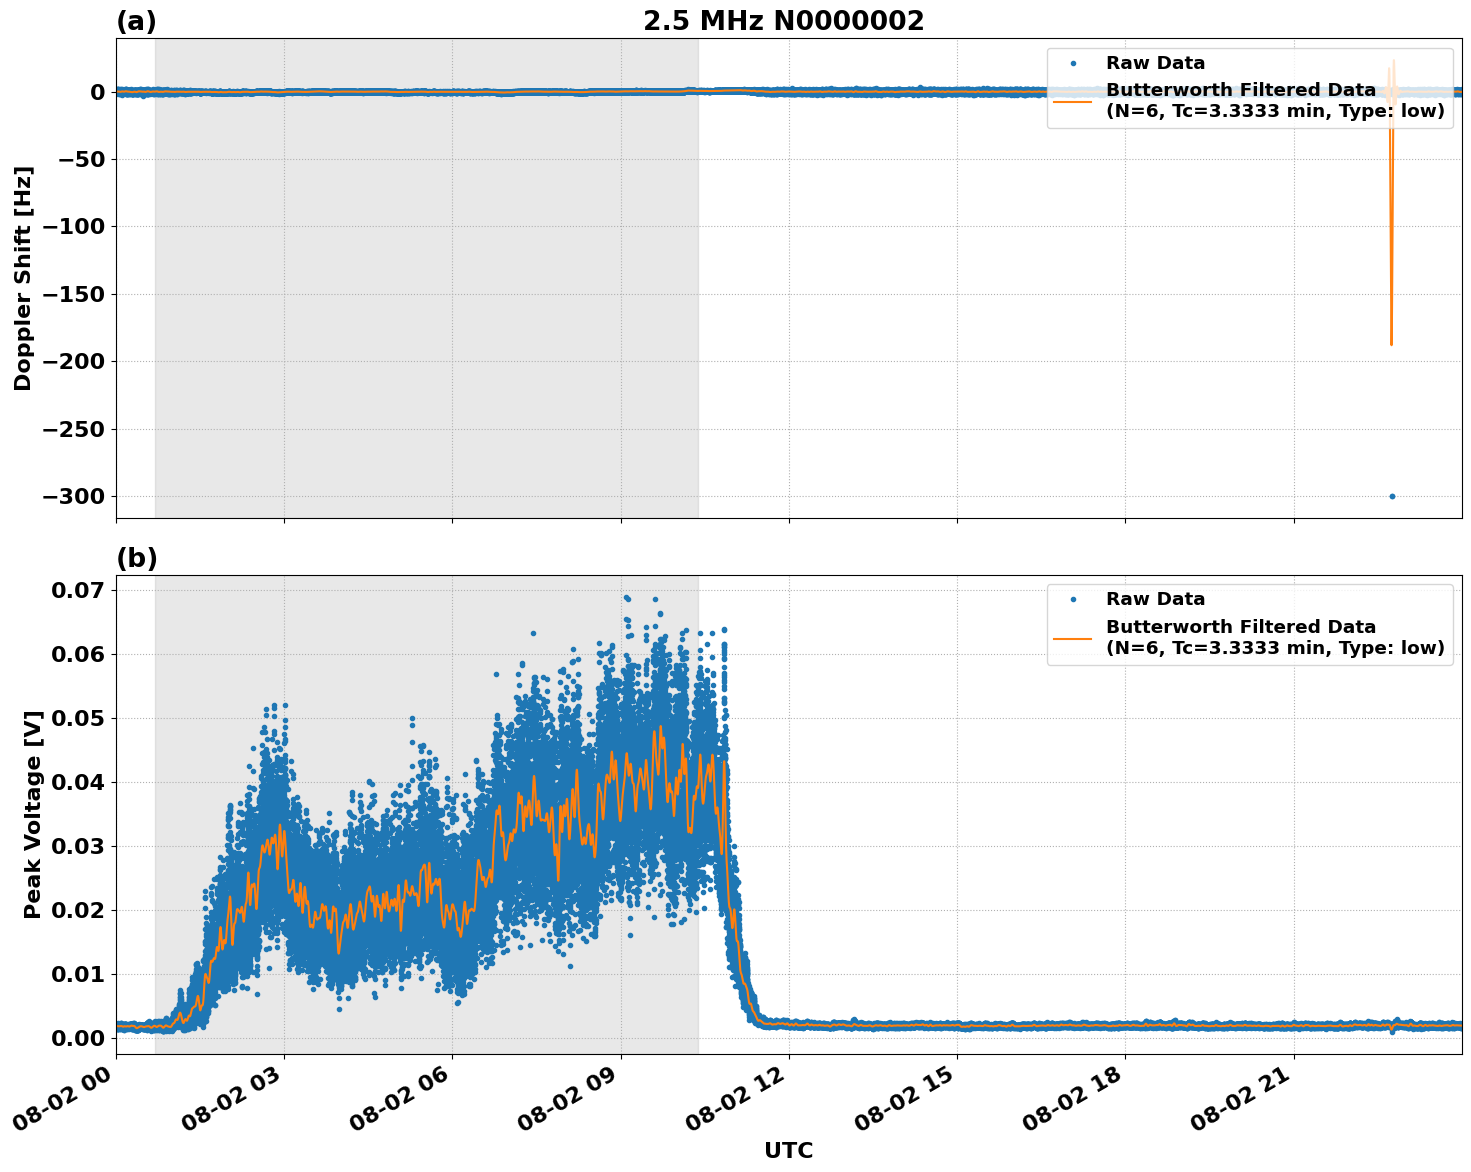This screenshot has height=1172, width=1471.
Task: Click the outlier point near -300 Hz
Action: pos(1394,494)
